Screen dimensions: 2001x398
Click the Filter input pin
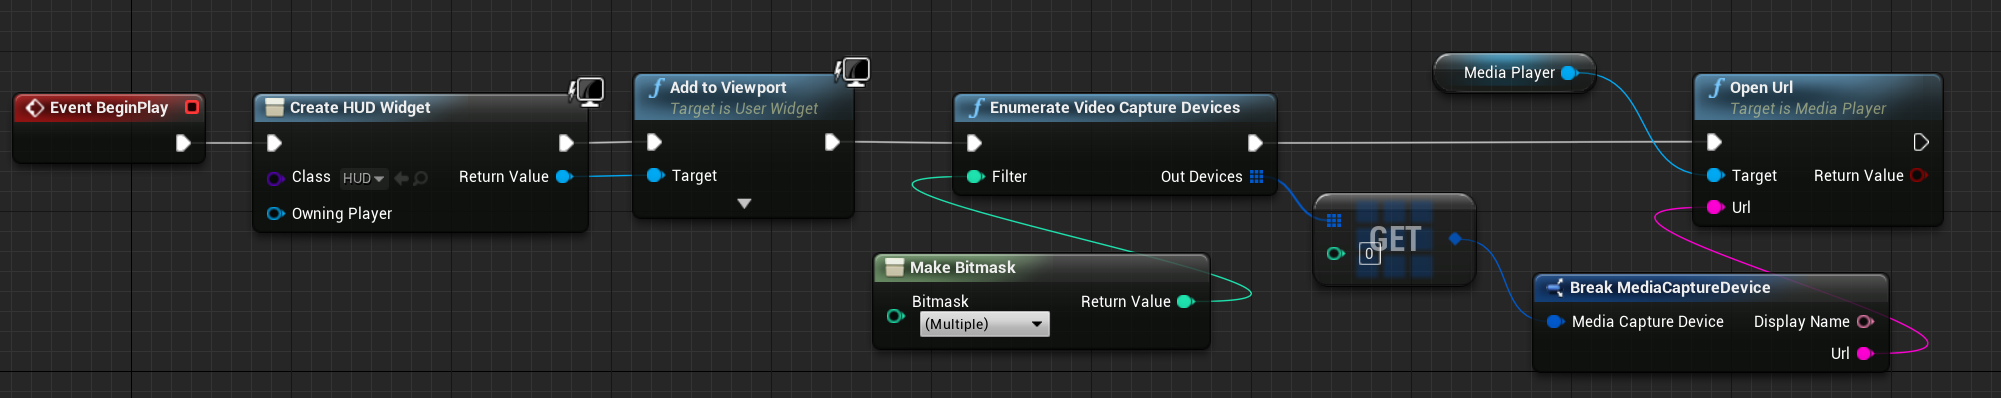[x=975, y=176]
